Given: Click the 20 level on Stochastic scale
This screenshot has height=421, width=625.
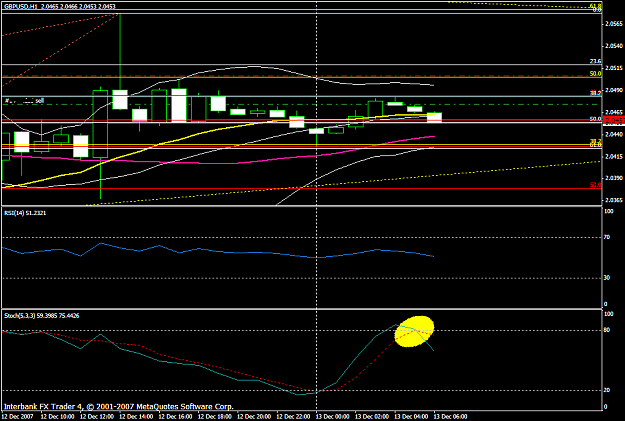Looking at the screenshot, I should (x=607, y=390).
